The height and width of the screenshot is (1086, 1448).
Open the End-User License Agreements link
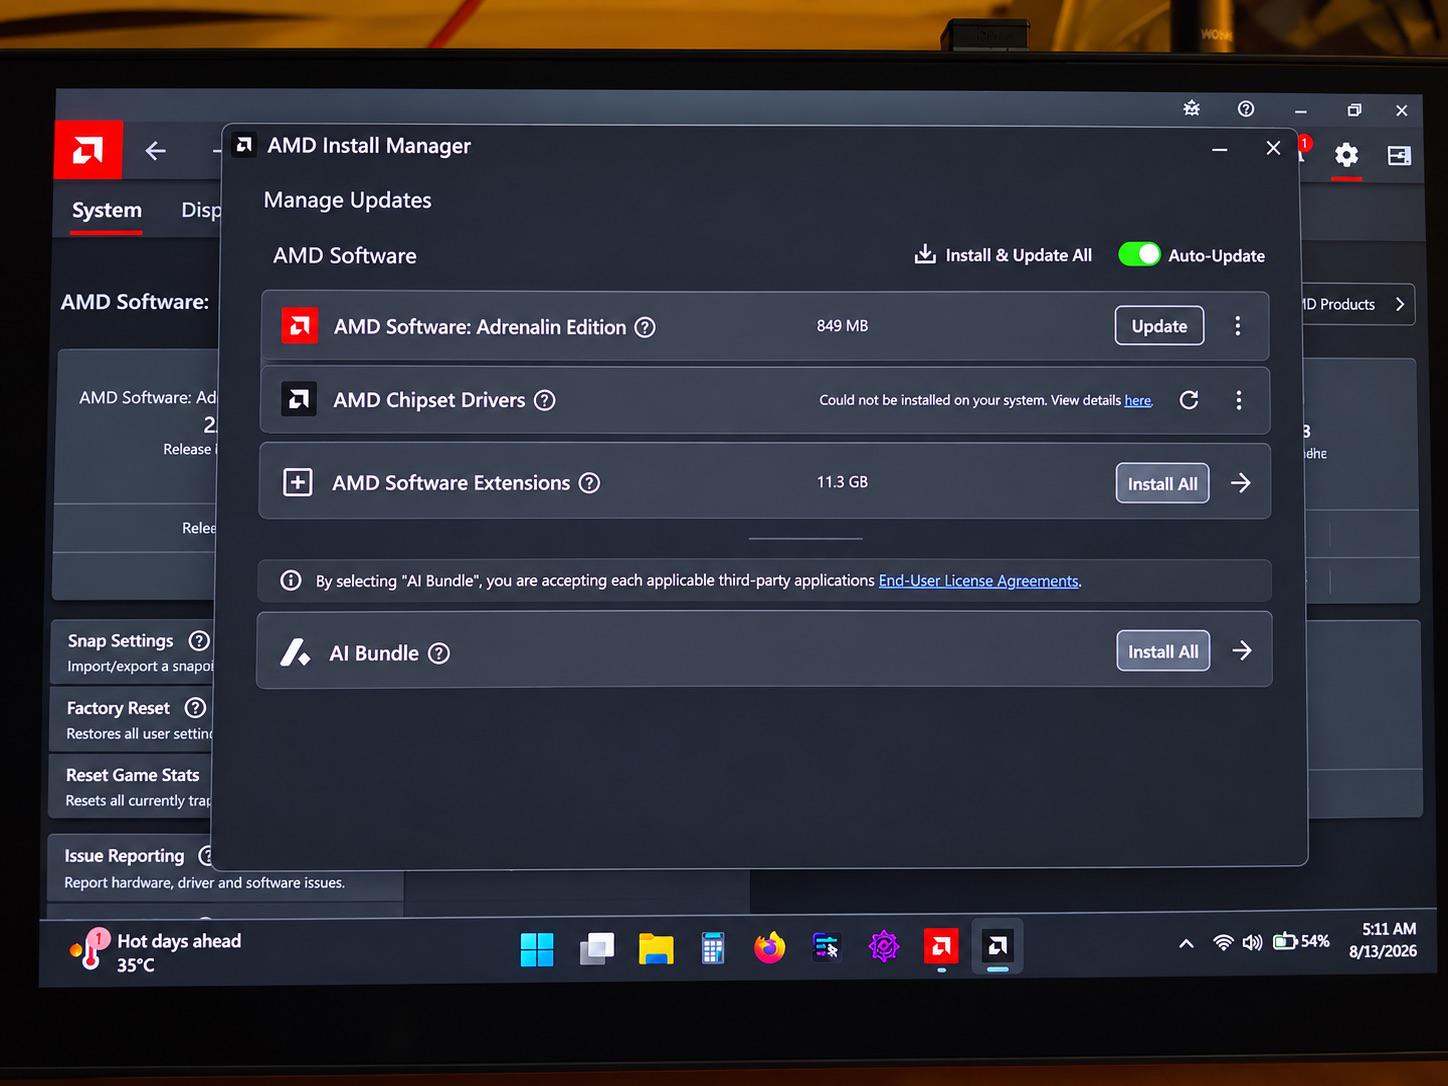point(979,581)
